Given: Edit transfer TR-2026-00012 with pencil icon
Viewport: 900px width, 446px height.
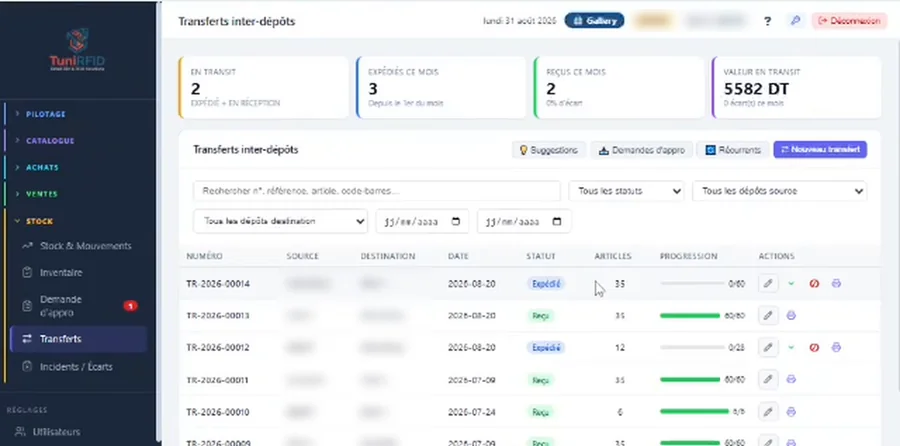Looking at the screenshot, I should pos(768,348).
